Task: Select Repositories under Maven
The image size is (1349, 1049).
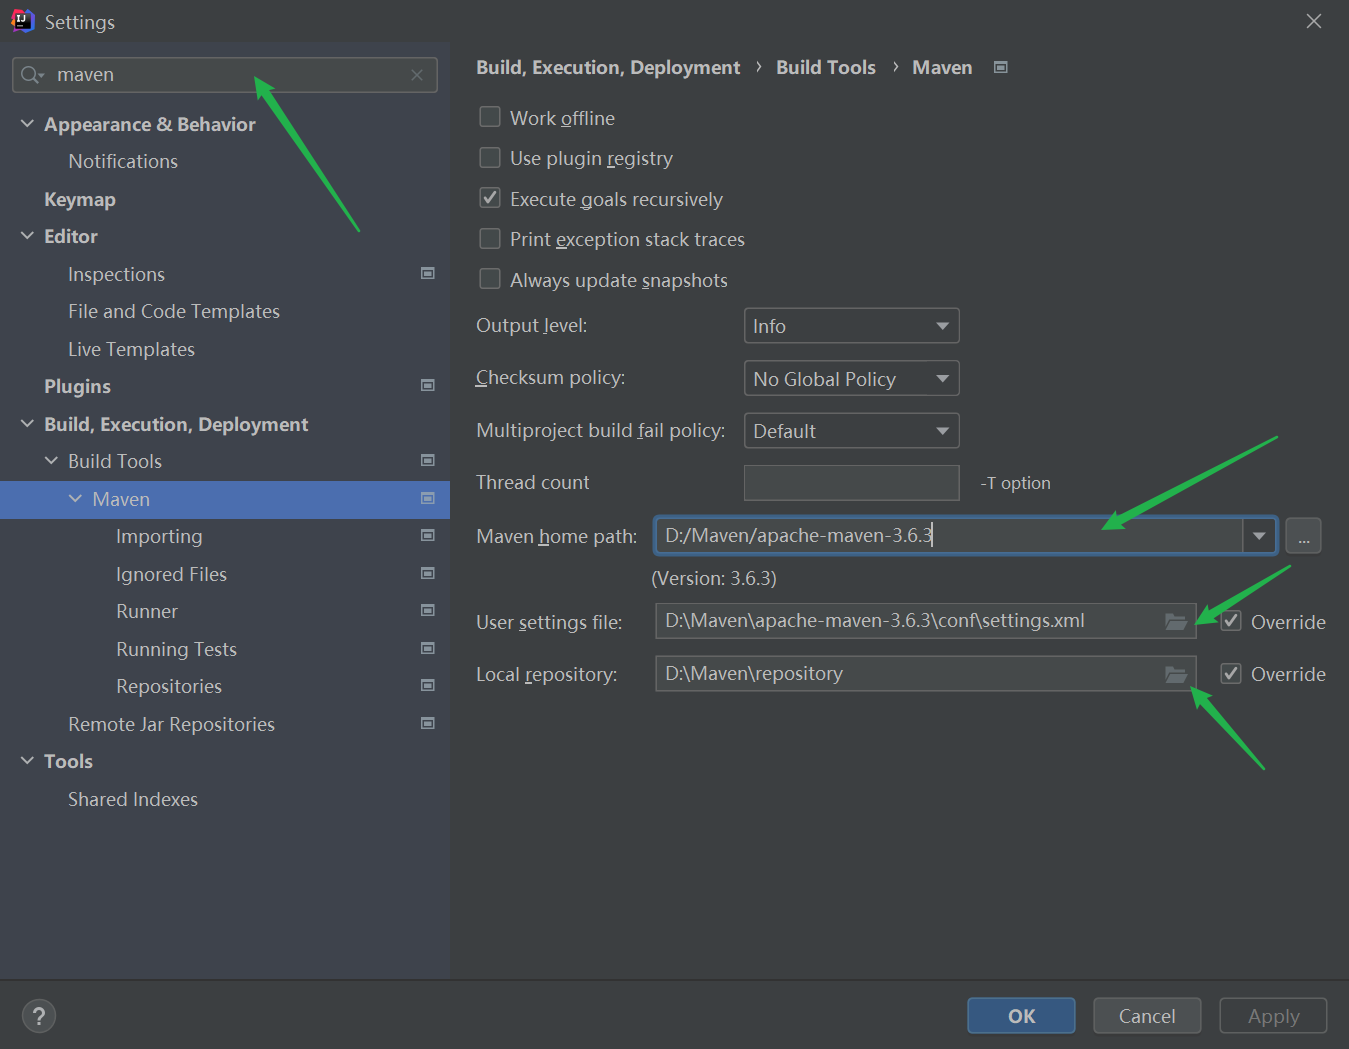Action: click(169, 686)
